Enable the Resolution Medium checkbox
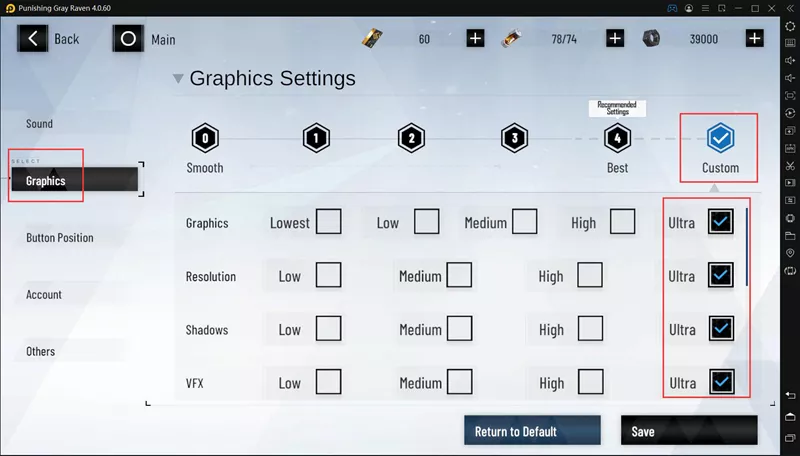800x456 pixels. pos(459,276)
